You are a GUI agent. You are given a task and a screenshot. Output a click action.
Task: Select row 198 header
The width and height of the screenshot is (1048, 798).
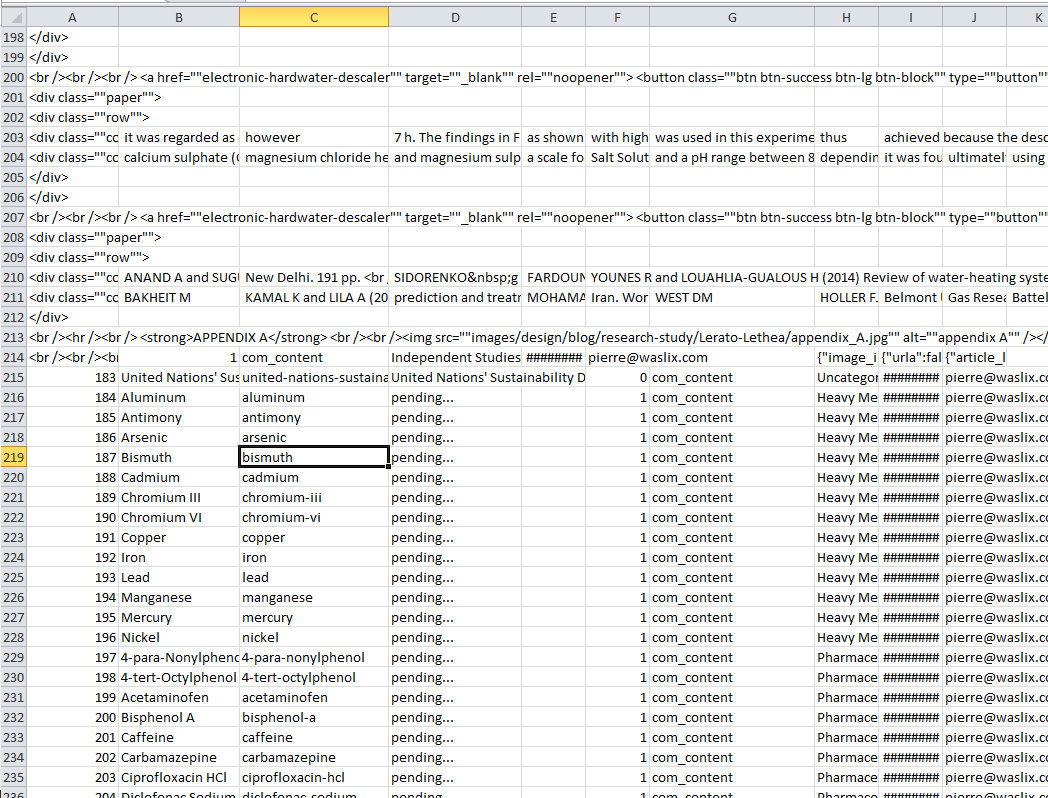tap(13, 37)
